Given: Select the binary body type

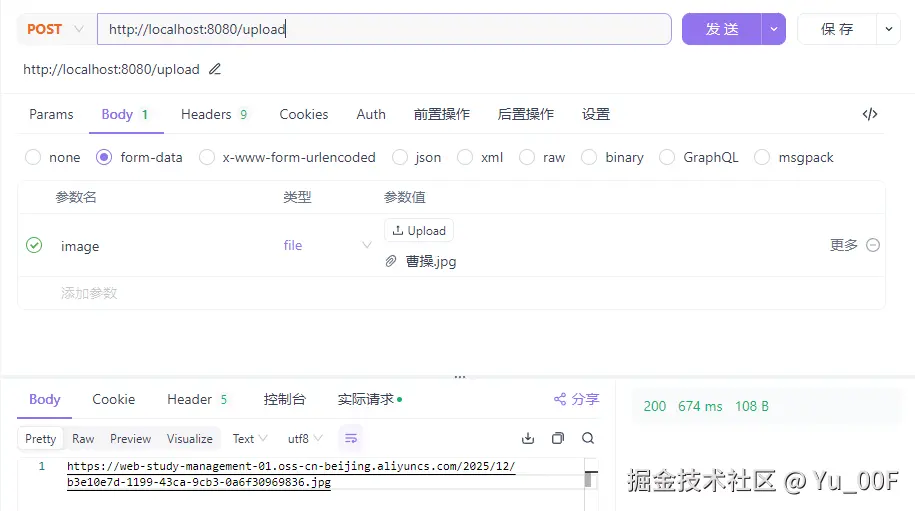Looking at the screenshot, I should (589, 158).
